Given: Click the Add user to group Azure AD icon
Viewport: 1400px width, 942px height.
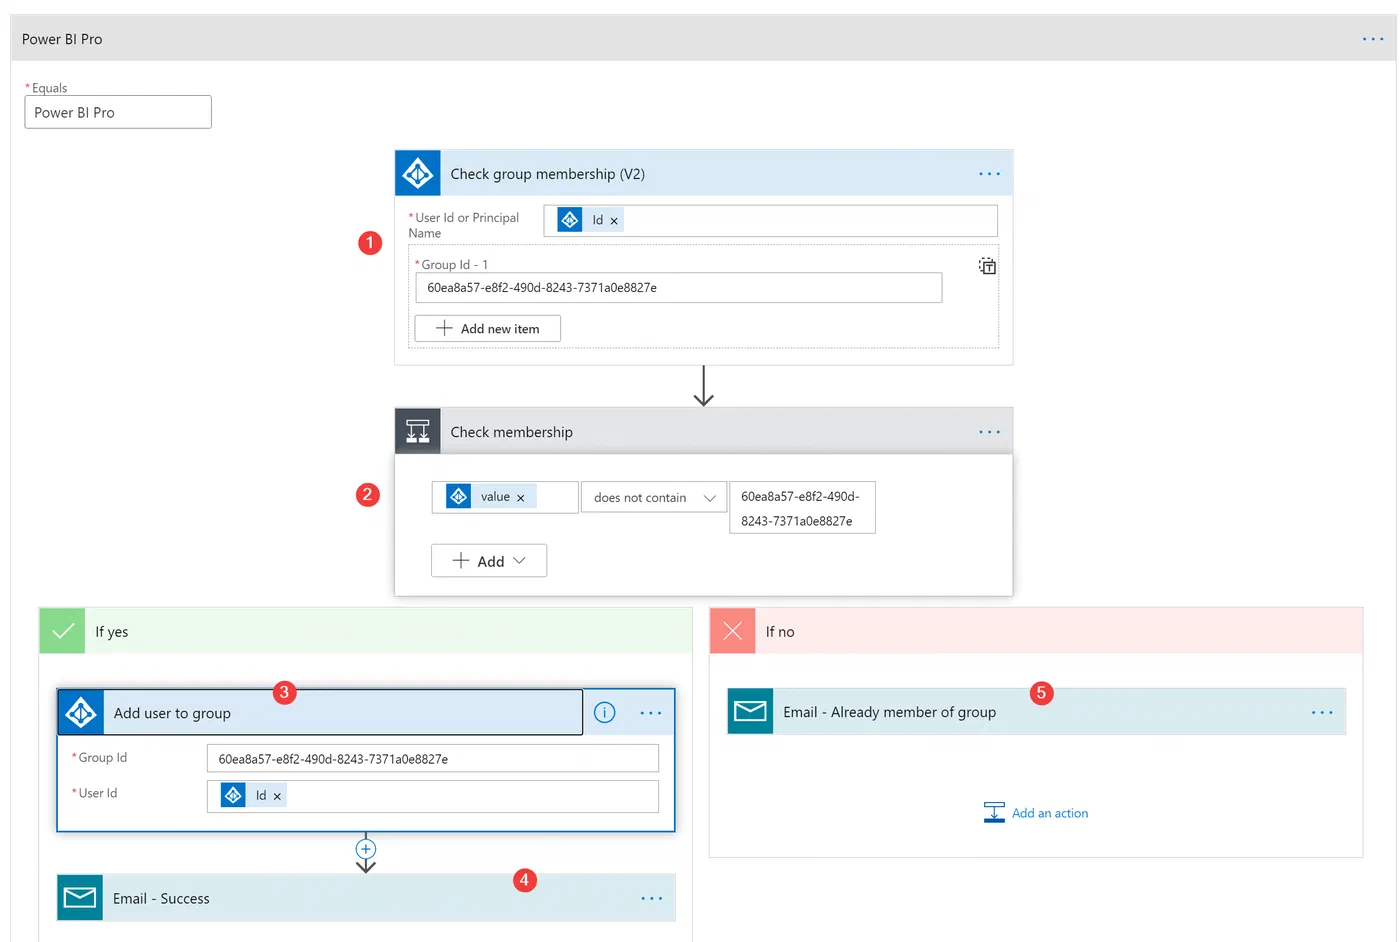Looking at the screenshot, I should (81, 713).
